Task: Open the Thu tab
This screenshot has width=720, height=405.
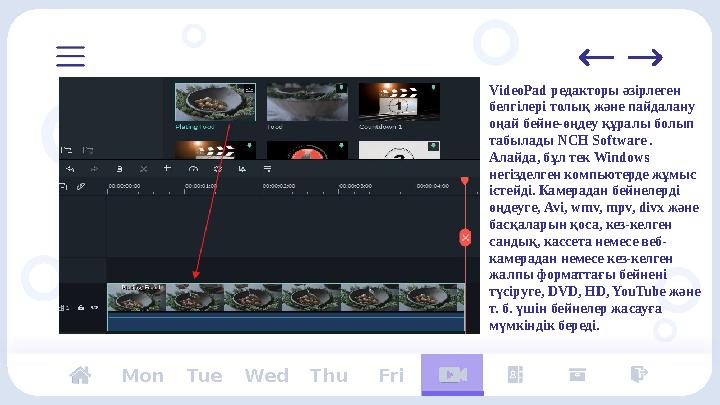Action: click(329, 376)
